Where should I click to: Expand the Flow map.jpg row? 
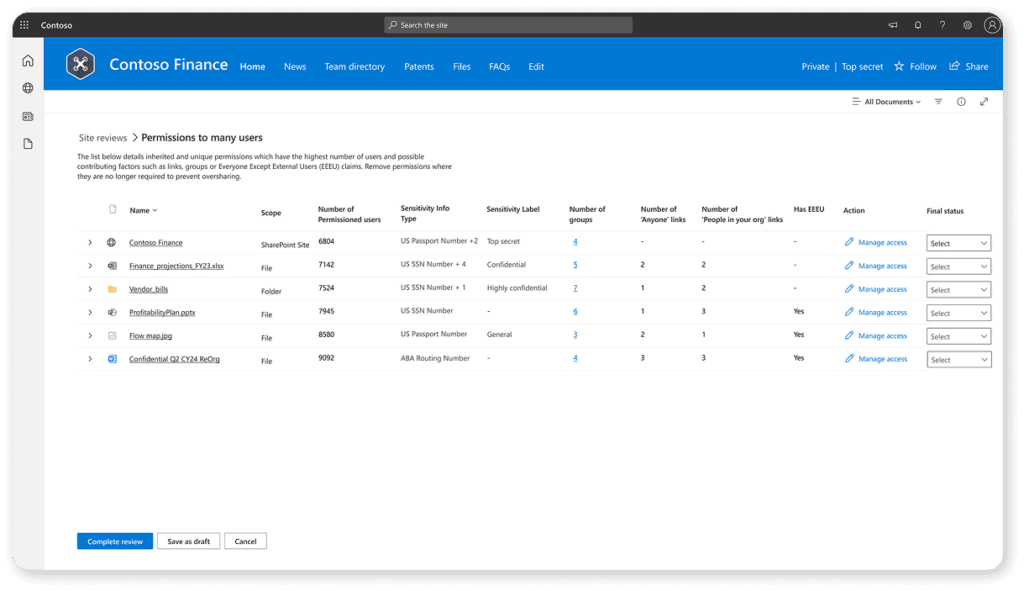(x=90, y=336)
